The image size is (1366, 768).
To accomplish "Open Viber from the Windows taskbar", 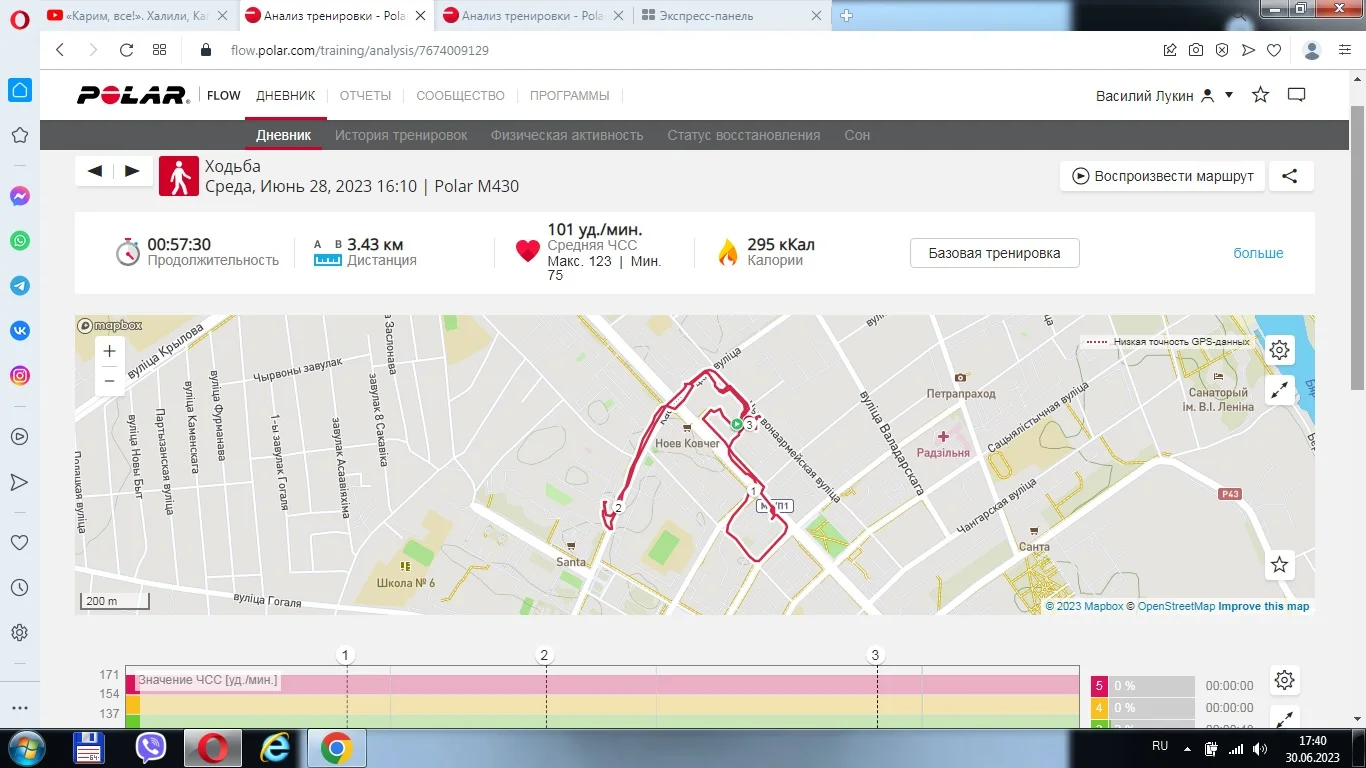I will coord(151,747).
